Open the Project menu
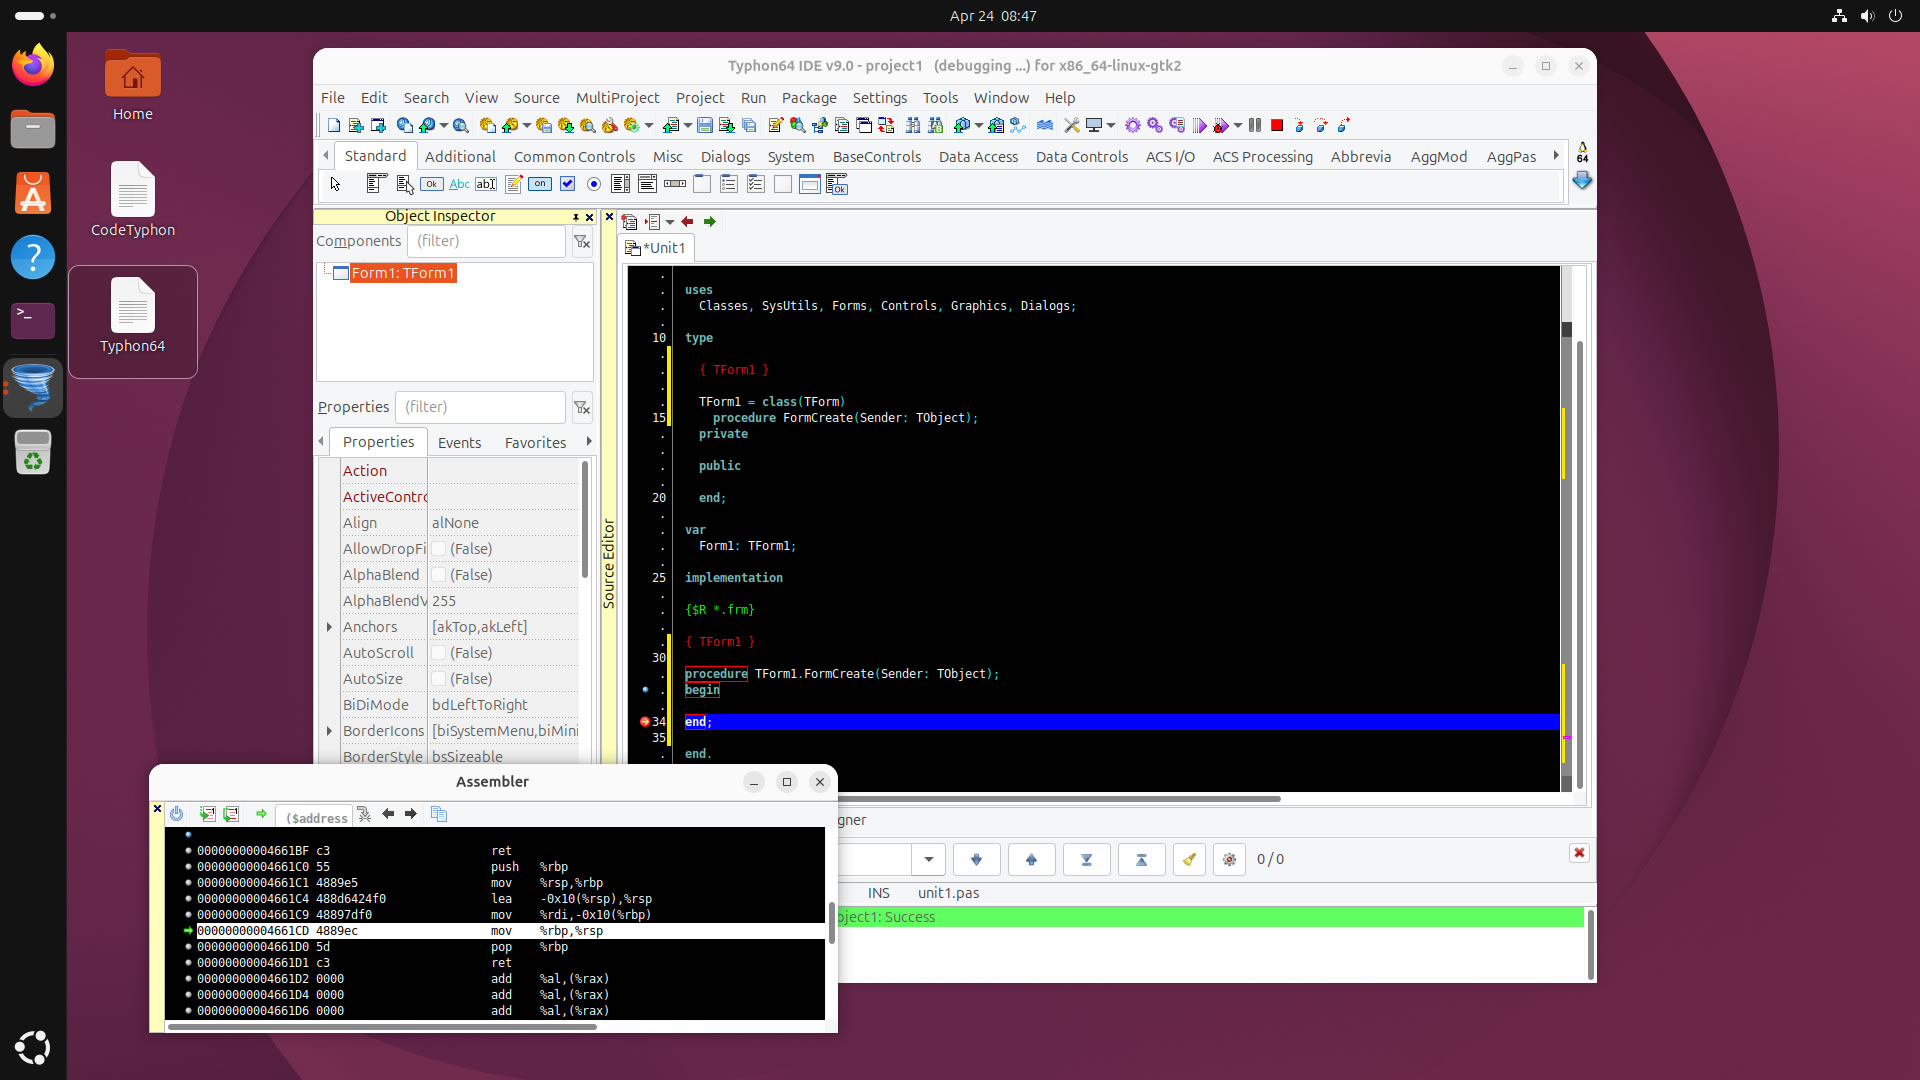The height and width of the screenshot is (1080, 1920). [699, 98]
